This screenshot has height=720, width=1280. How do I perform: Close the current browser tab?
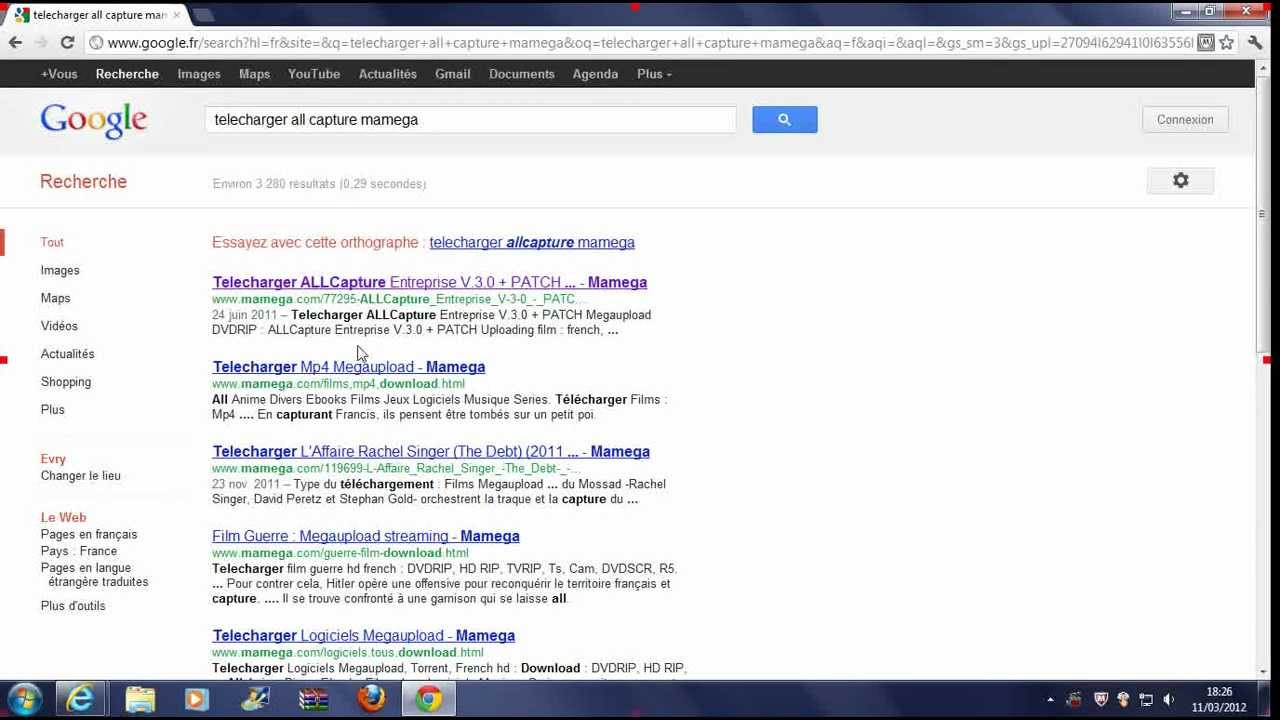pos(177,15)
